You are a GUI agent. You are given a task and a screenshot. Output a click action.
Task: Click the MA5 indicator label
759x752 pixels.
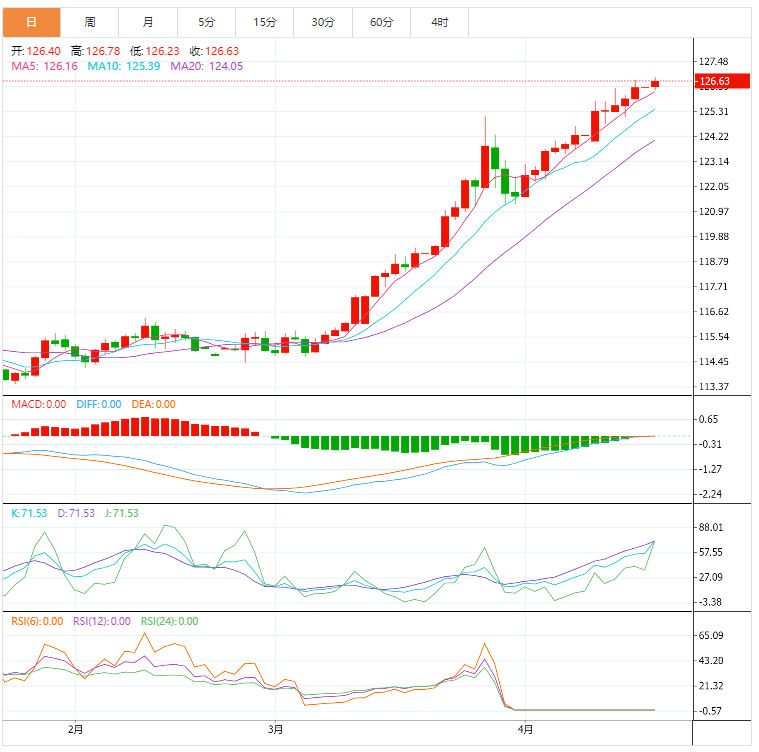(x=44, y=66)
